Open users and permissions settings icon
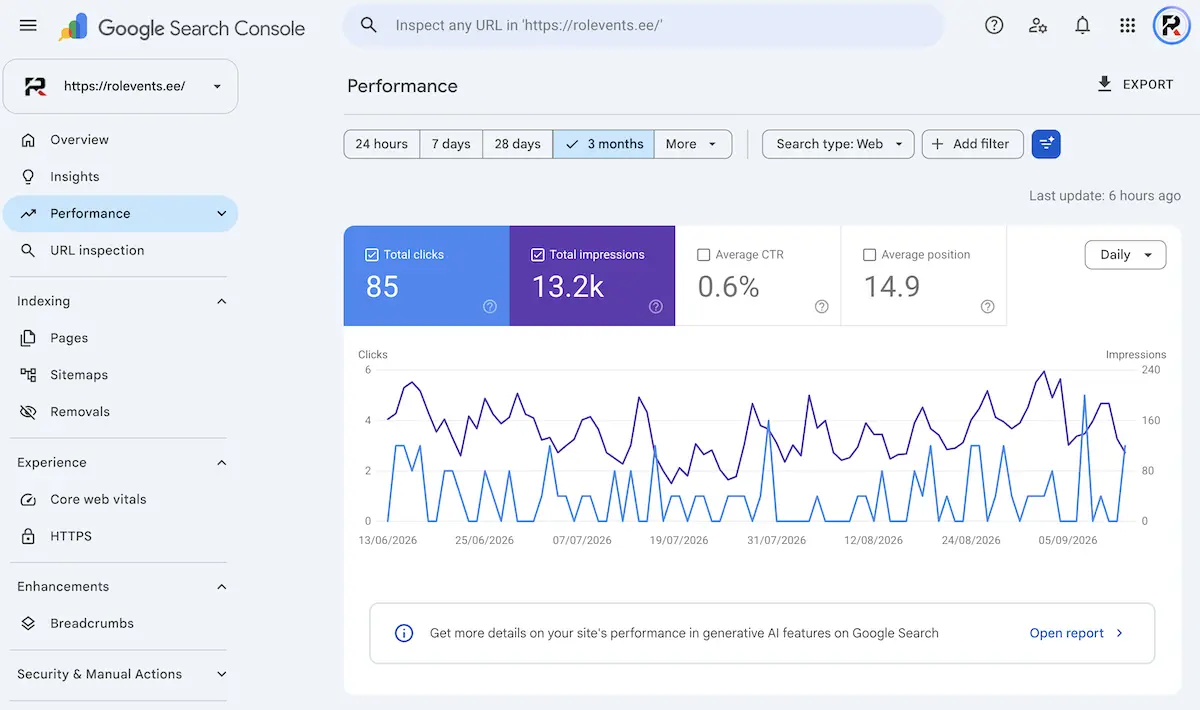The image size is (1200, 710). pyautogui.click(x=1038, y=25)
